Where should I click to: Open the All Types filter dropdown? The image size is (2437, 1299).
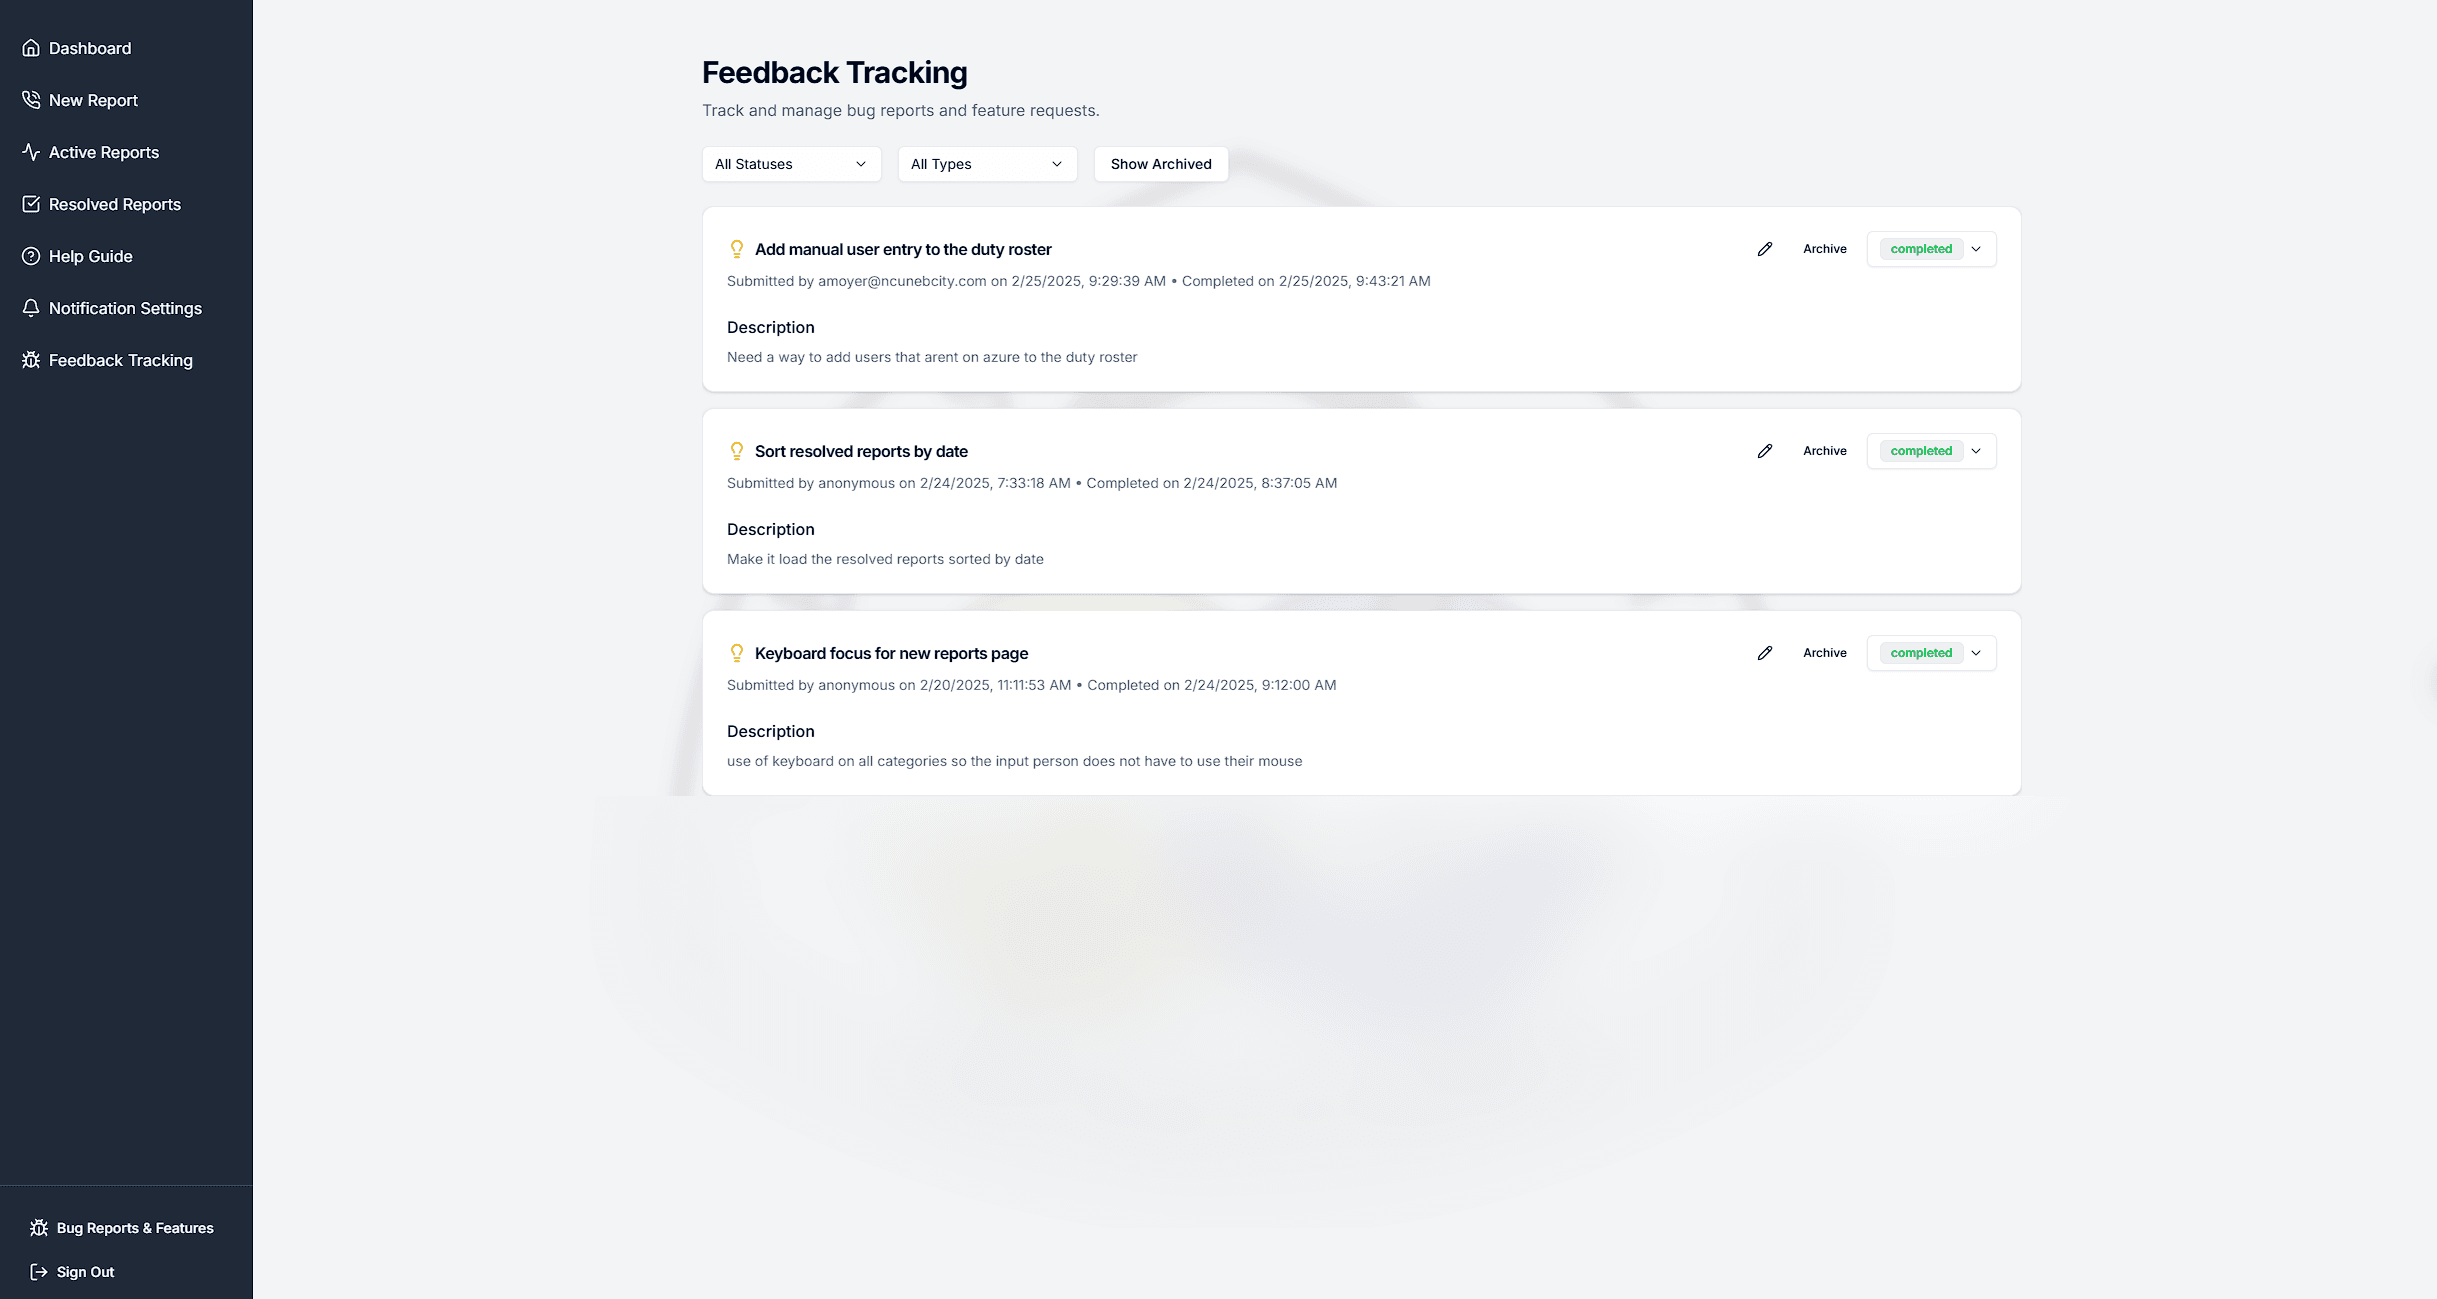(x=987, y=164)
